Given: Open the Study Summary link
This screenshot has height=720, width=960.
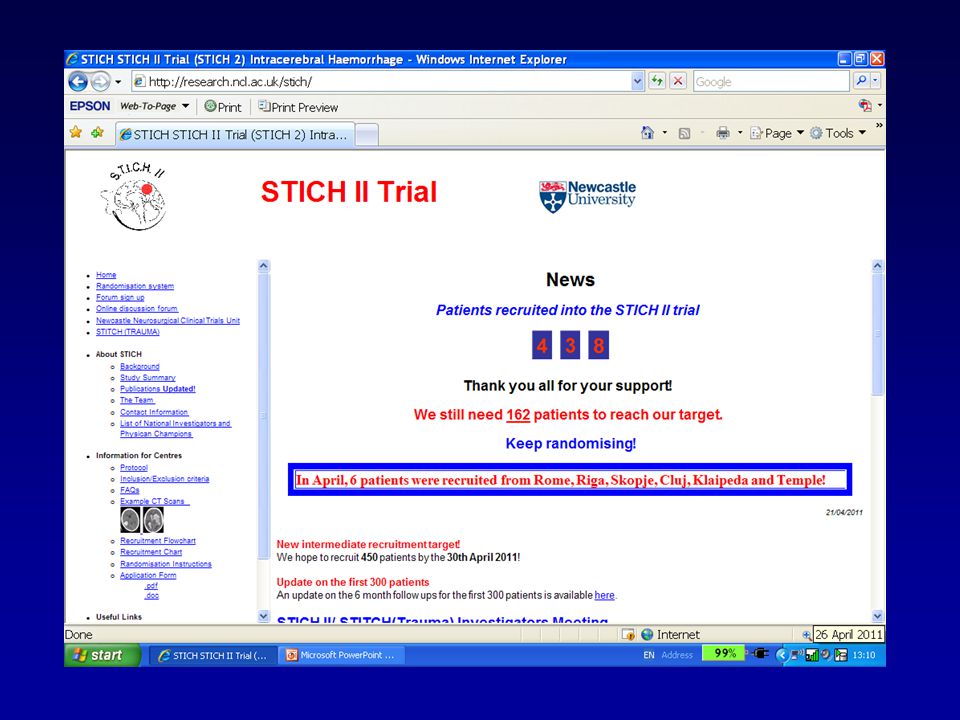Looking at the screenshot, I should tap(148, 378).
